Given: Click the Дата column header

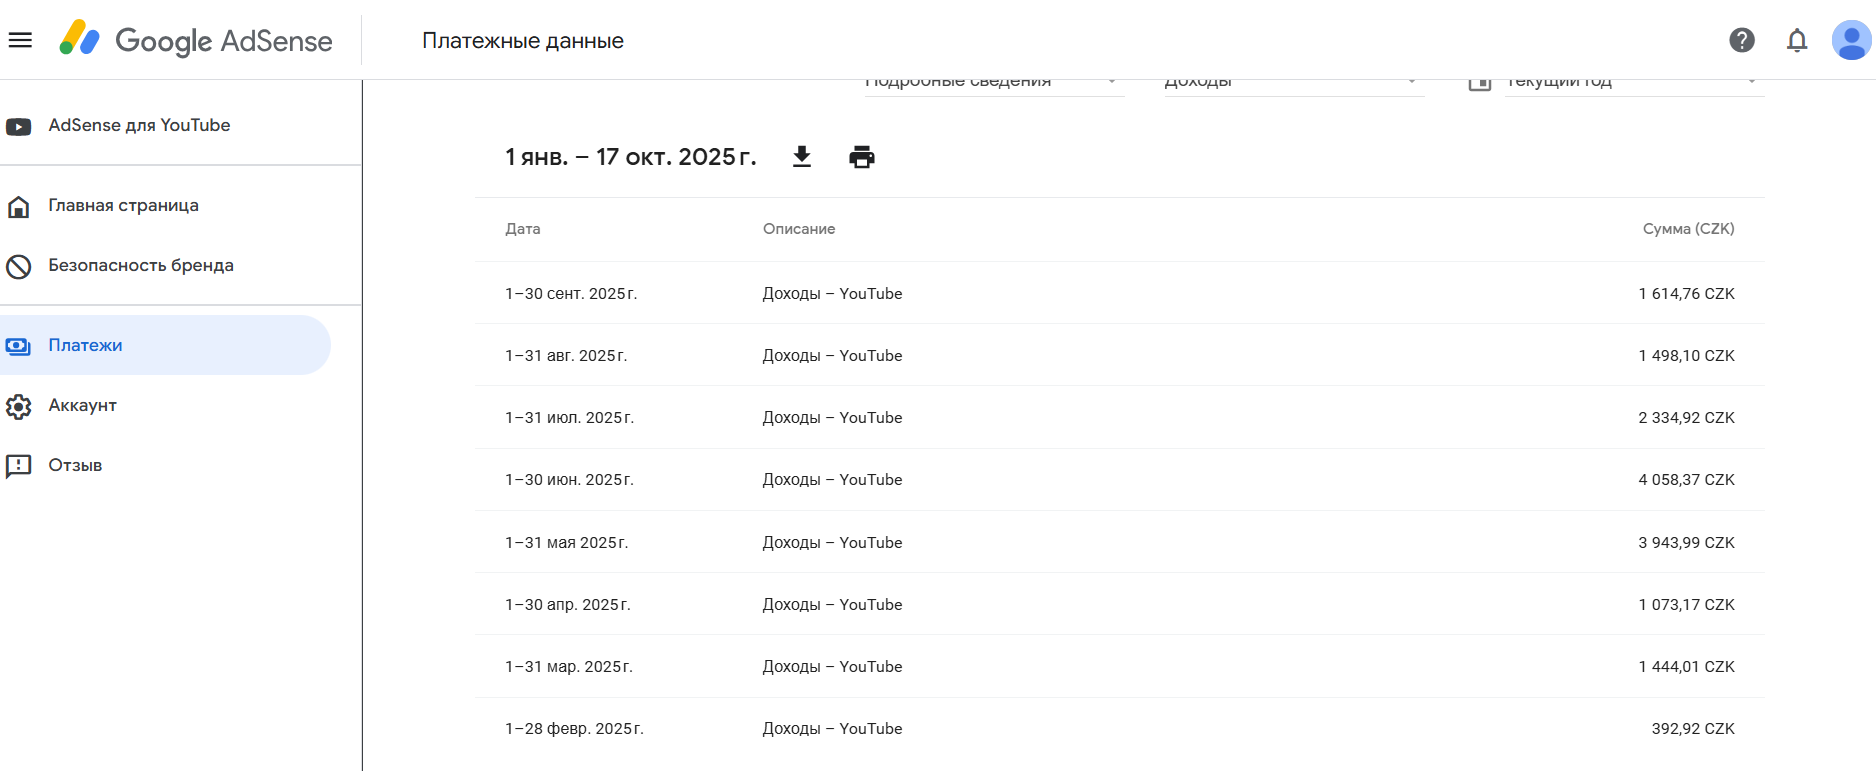Looking at the screenshot, I should pyautogui.click(x=523, y=229).
